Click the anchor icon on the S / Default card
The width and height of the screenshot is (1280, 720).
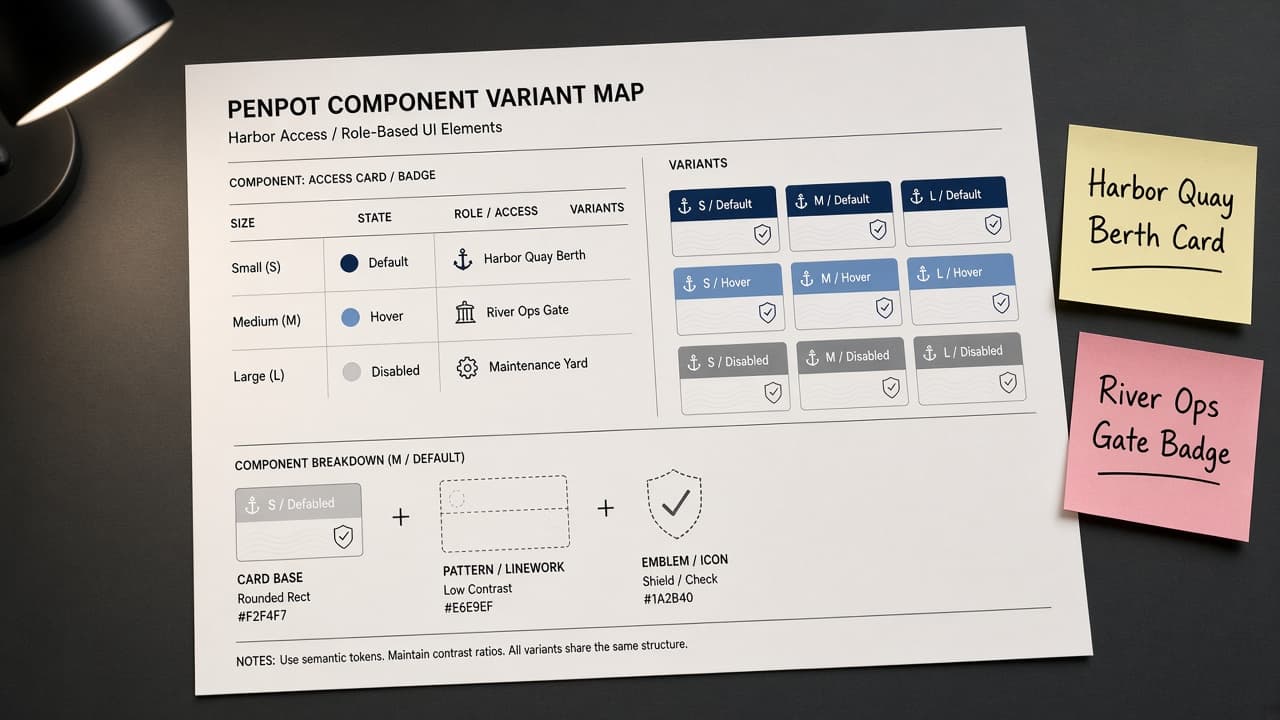pyautogui.click(x=685, y=205)
